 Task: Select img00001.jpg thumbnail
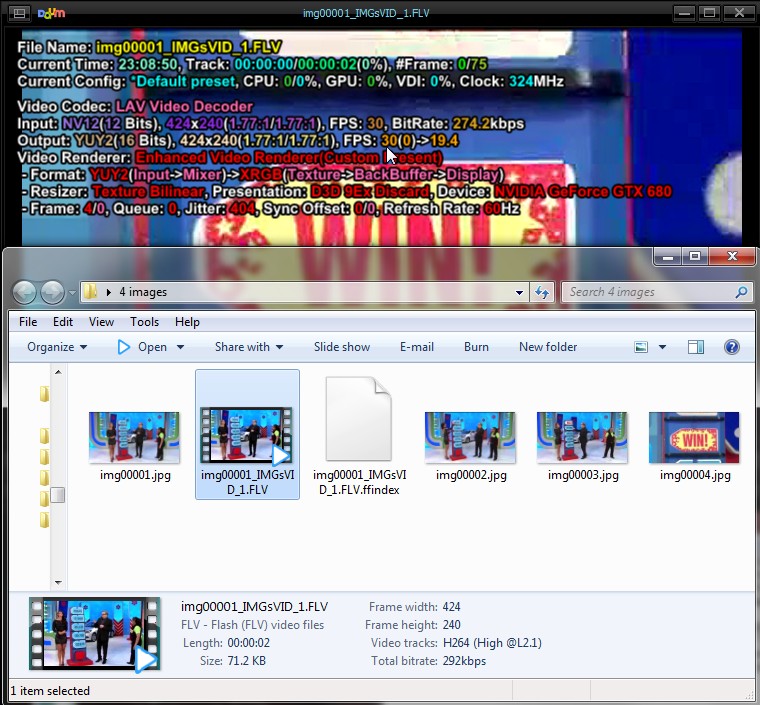pyautogui.click(x=134, y=437)
